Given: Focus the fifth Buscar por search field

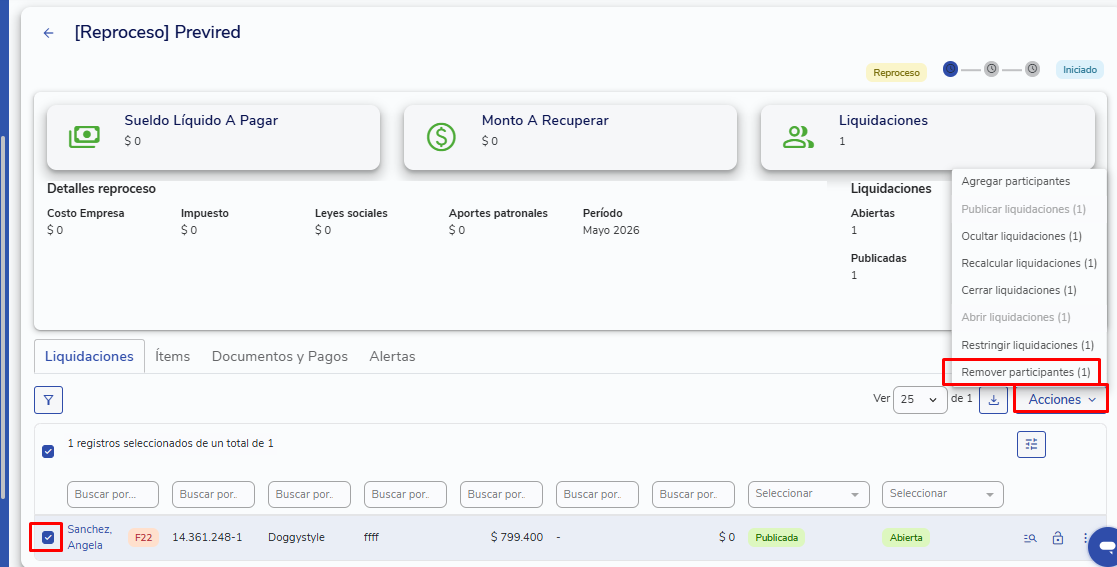Looking at the screenshot, I should tap(502, 494).
